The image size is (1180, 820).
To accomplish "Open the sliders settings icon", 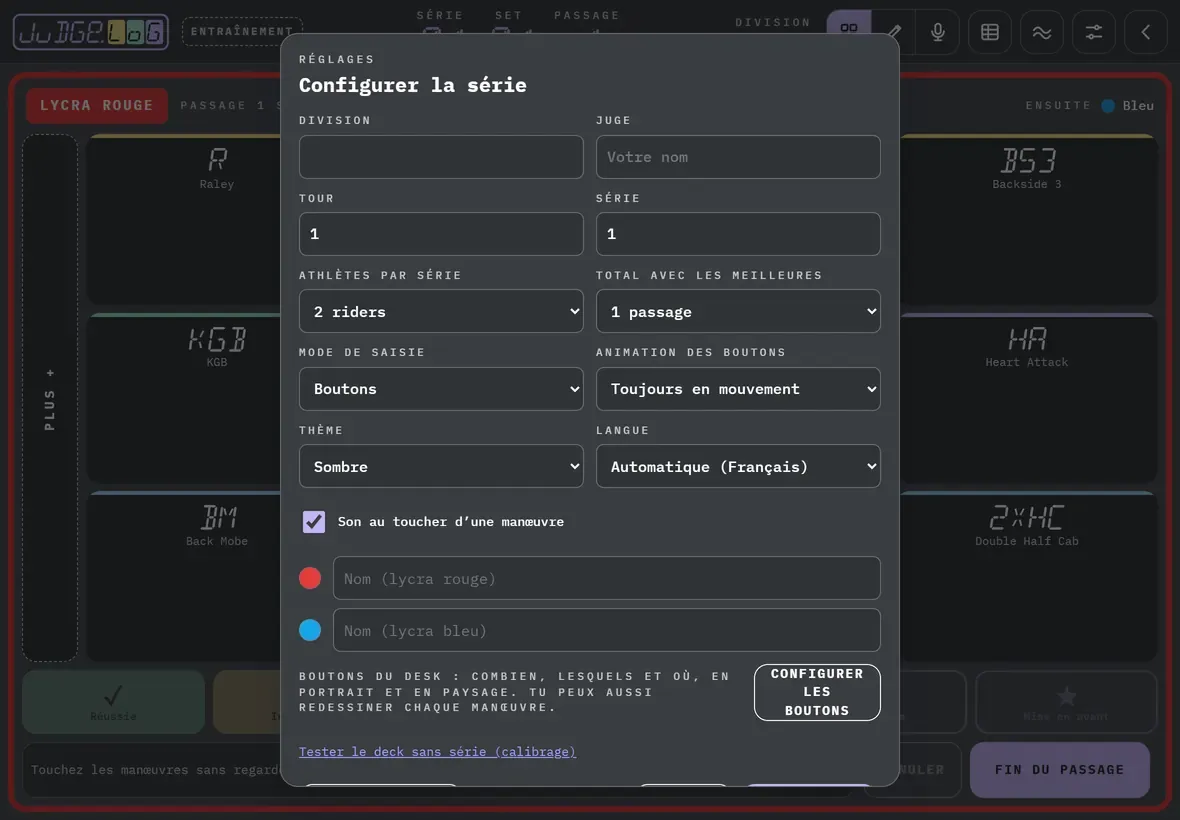I will click(1093, 32).
